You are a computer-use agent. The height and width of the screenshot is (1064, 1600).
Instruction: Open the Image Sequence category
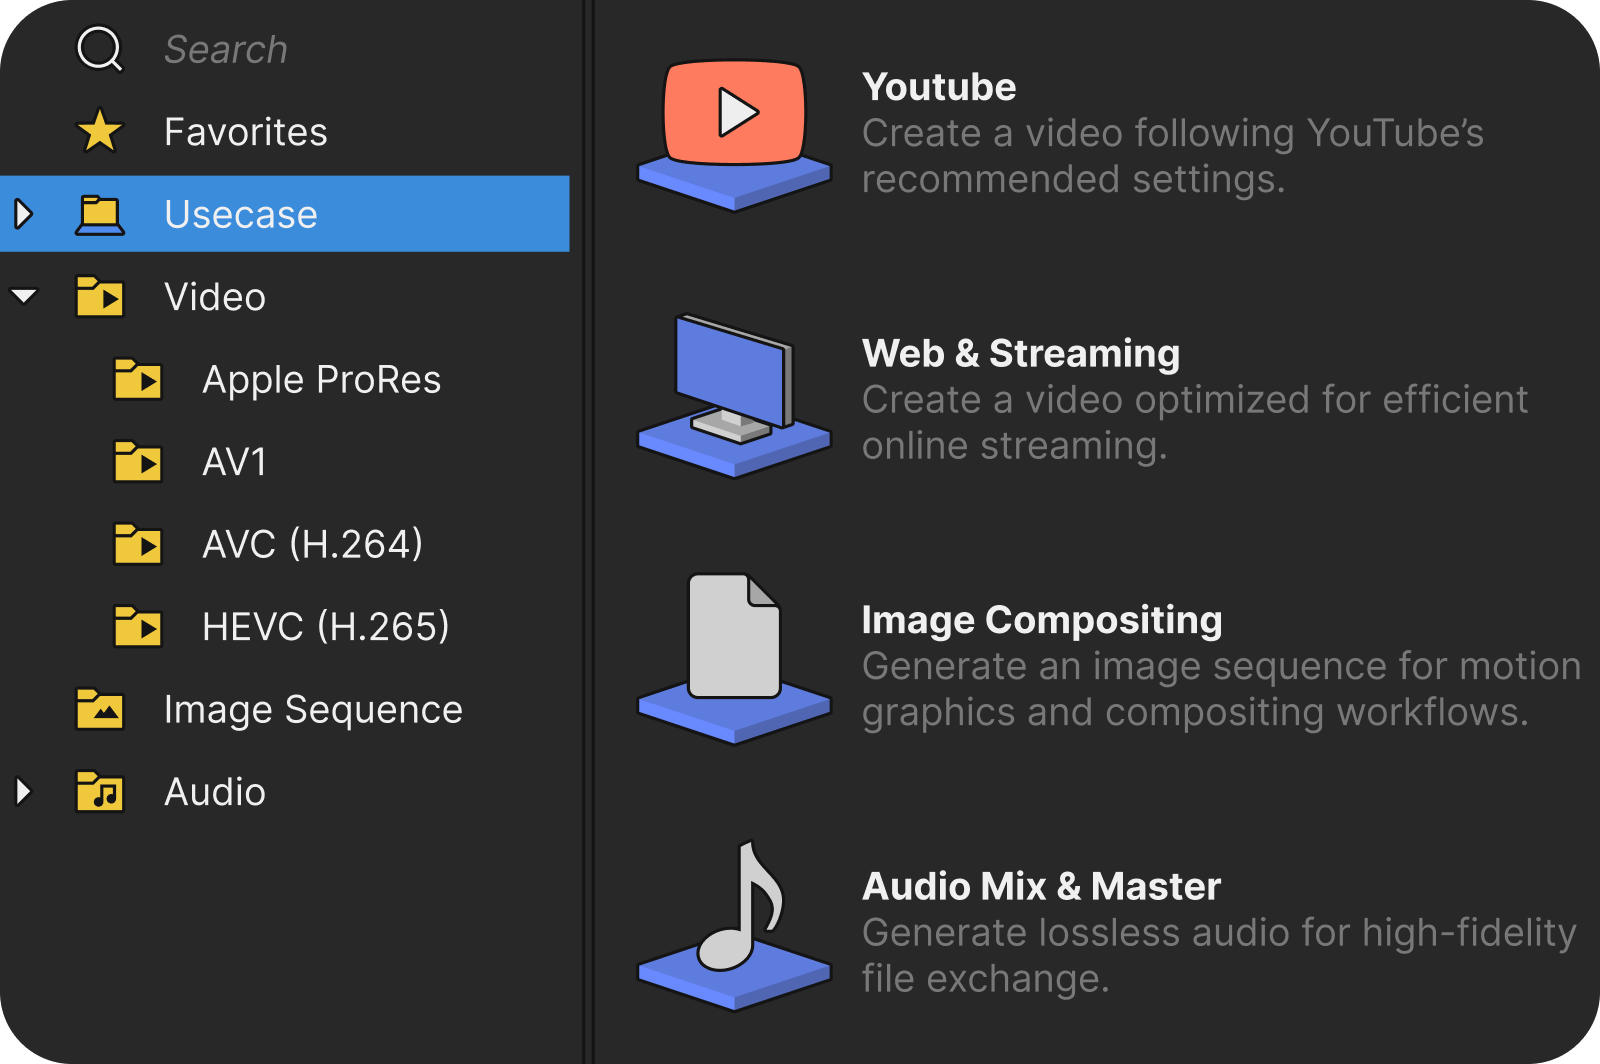pyautogui.click(x=313, y=710)
